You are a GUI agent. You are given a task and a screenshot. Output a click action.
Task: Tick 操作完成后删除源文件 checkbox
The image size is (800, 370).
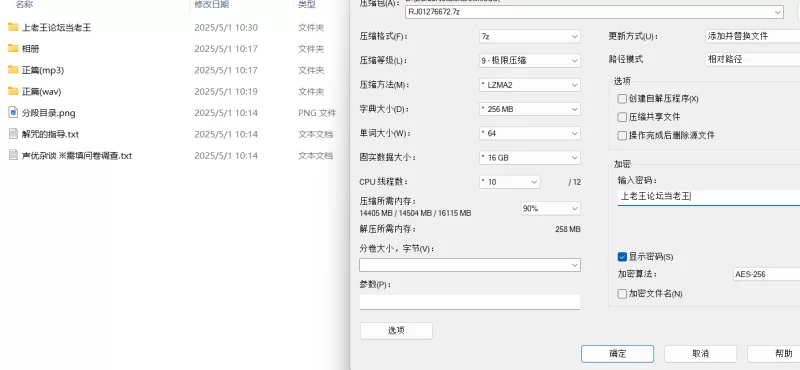pos(622,135)
